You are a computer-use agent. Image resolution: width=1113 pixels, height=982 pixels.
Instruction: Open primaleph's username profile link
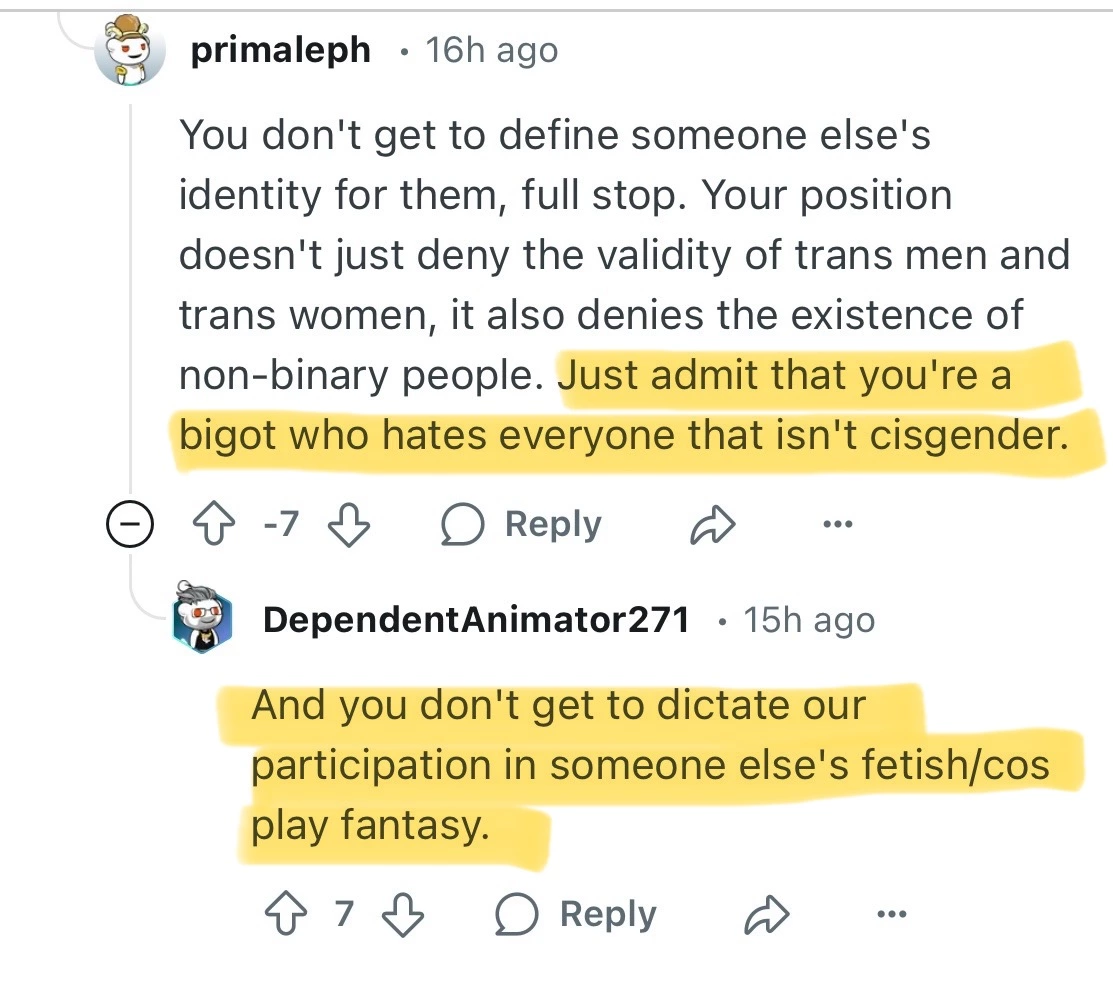[280, 50]
